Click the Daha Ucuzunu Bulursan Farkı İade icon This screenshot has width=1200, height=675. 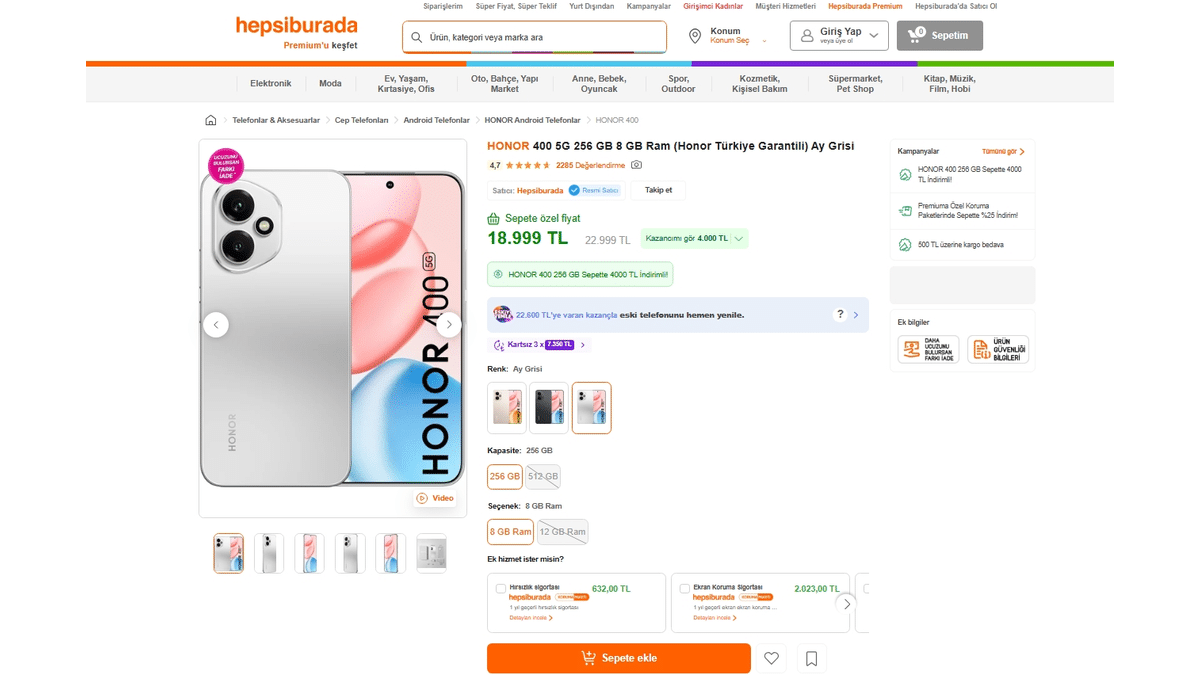click(x=927, y=348)
